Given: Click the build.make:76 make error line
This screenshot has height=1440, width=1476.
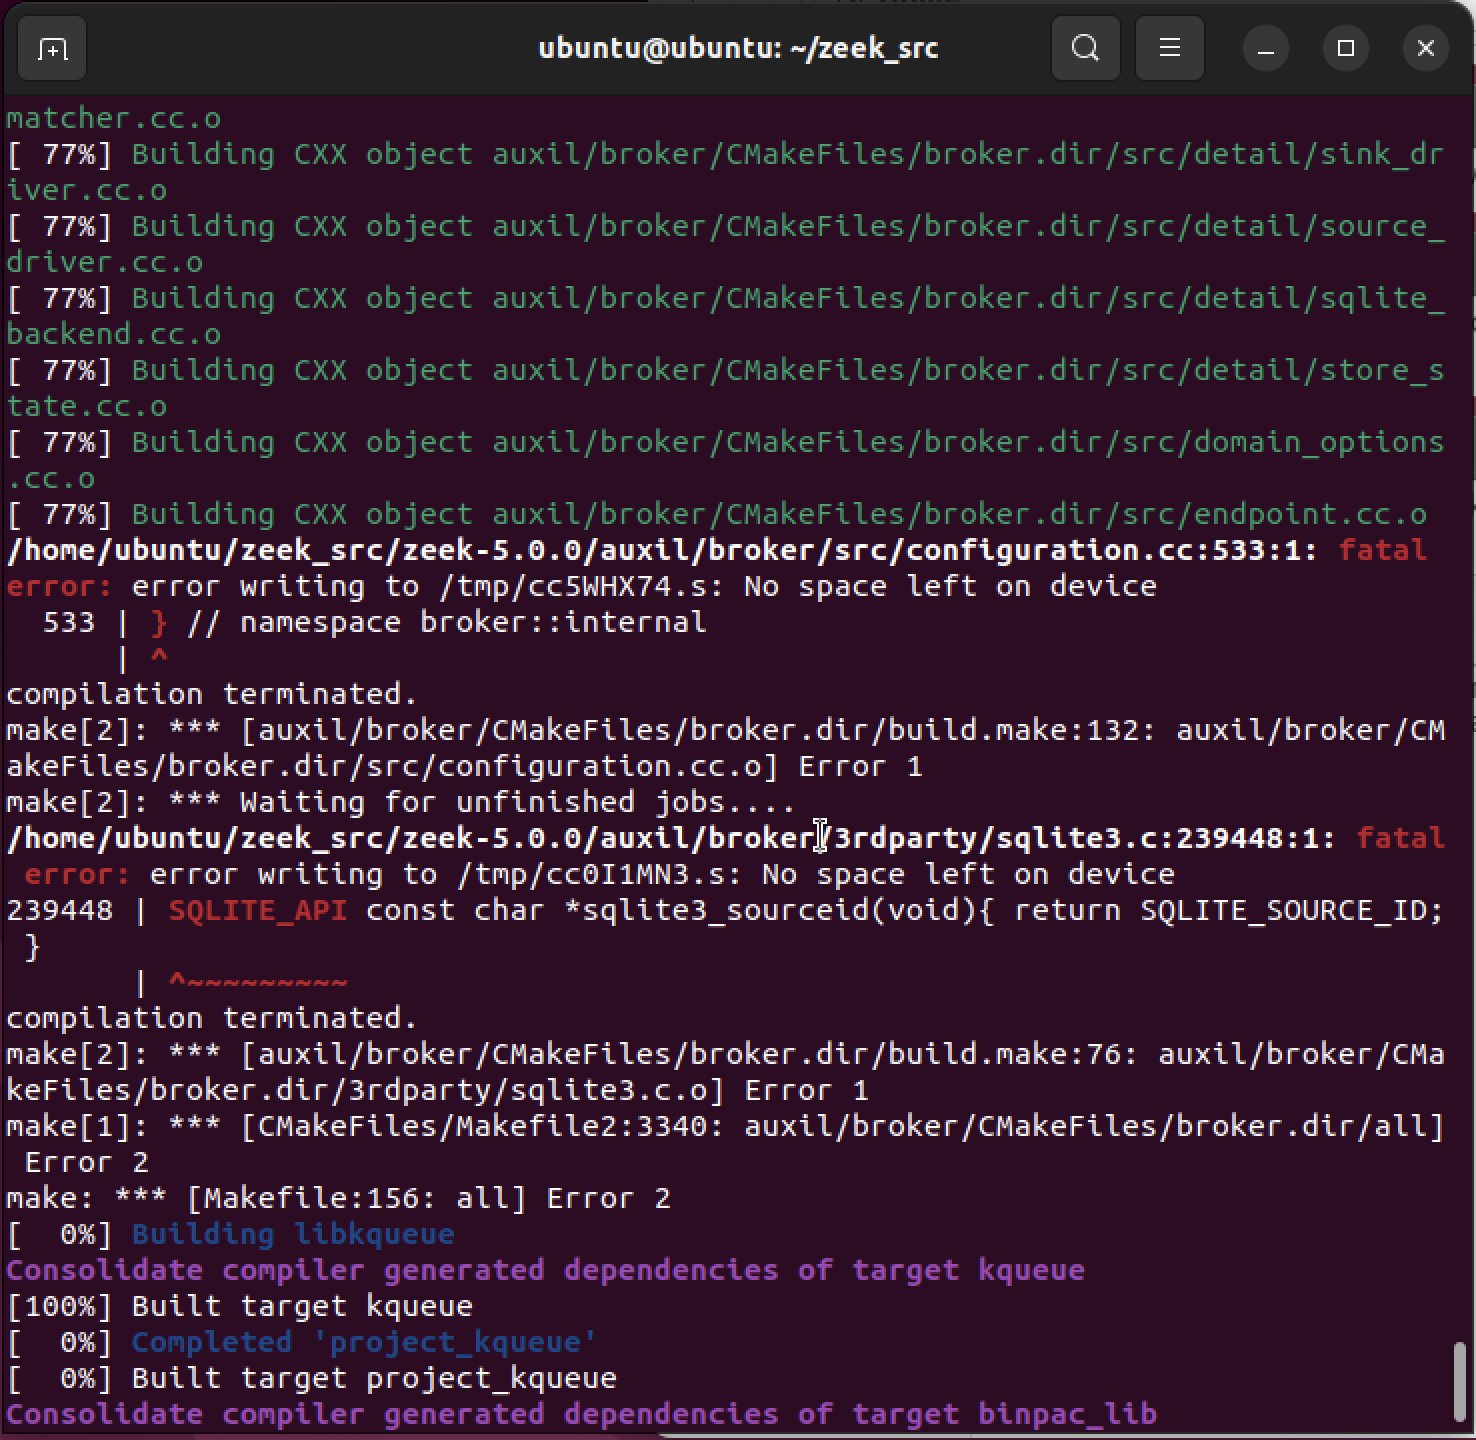Looking at the screenshot, I should click(x=725, y=1072).
